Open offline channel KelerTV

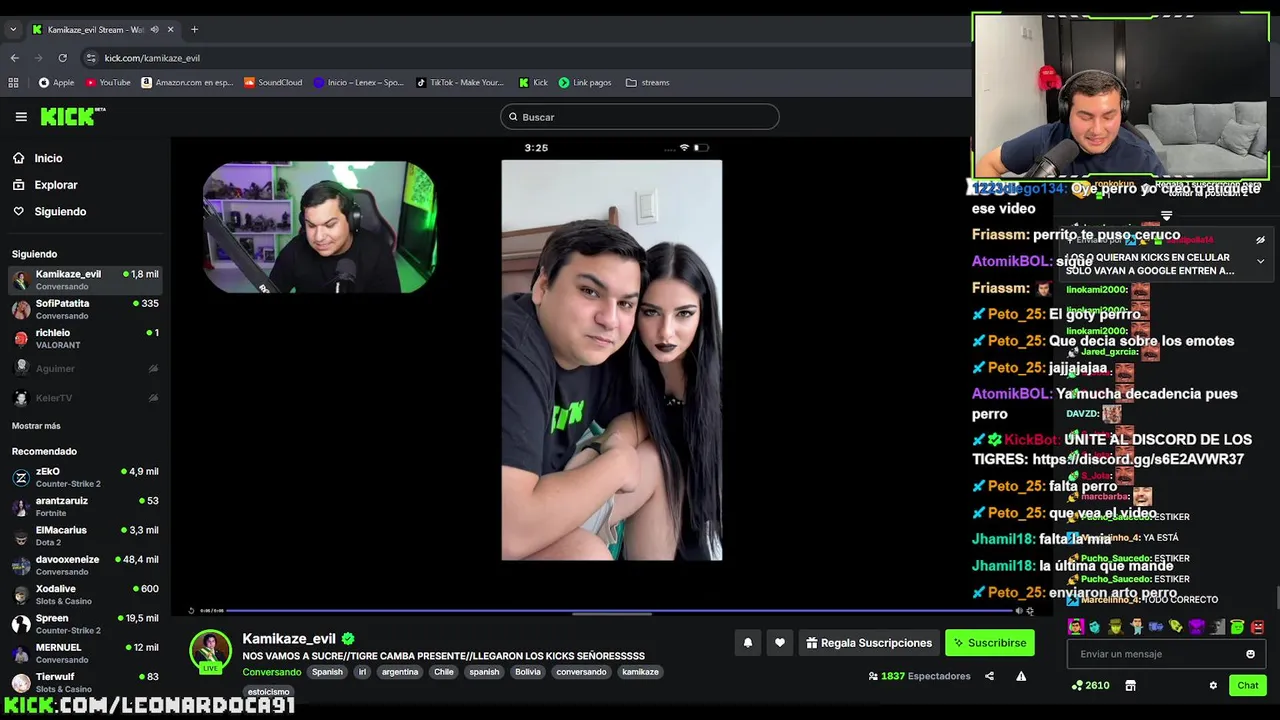(85, 398)
